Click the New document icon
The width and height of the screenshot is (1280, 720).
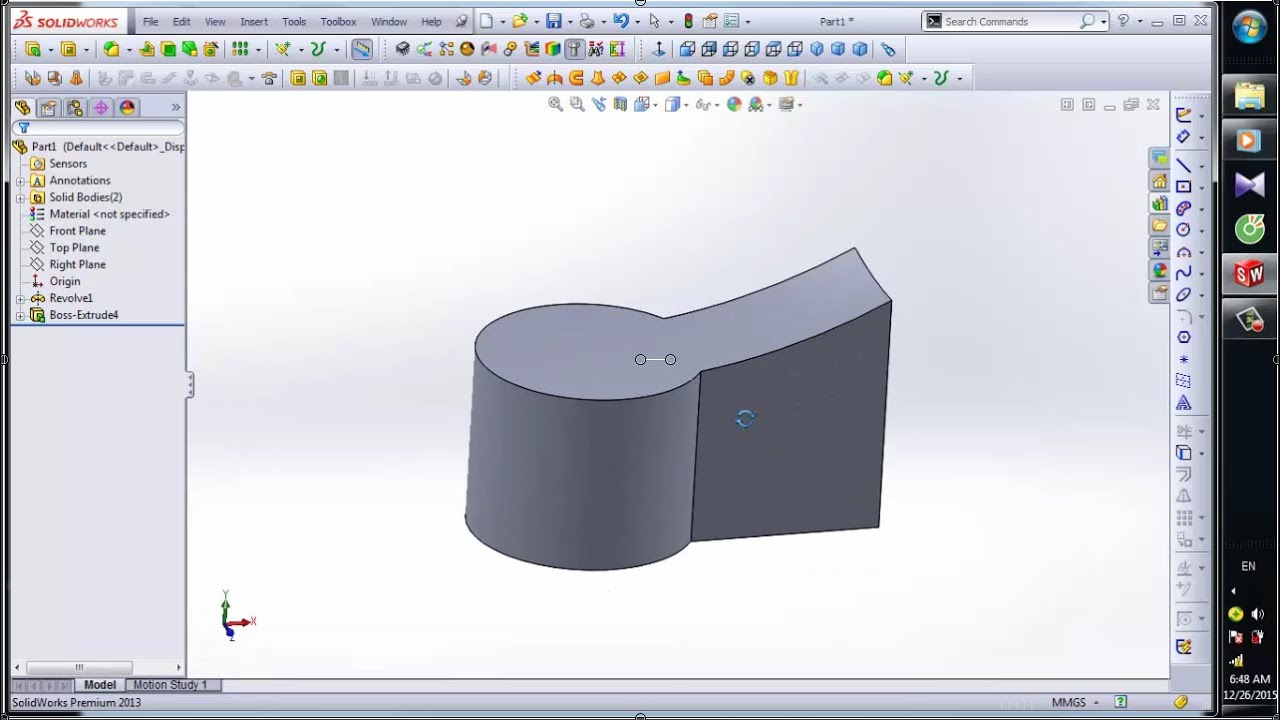point(486,21)
